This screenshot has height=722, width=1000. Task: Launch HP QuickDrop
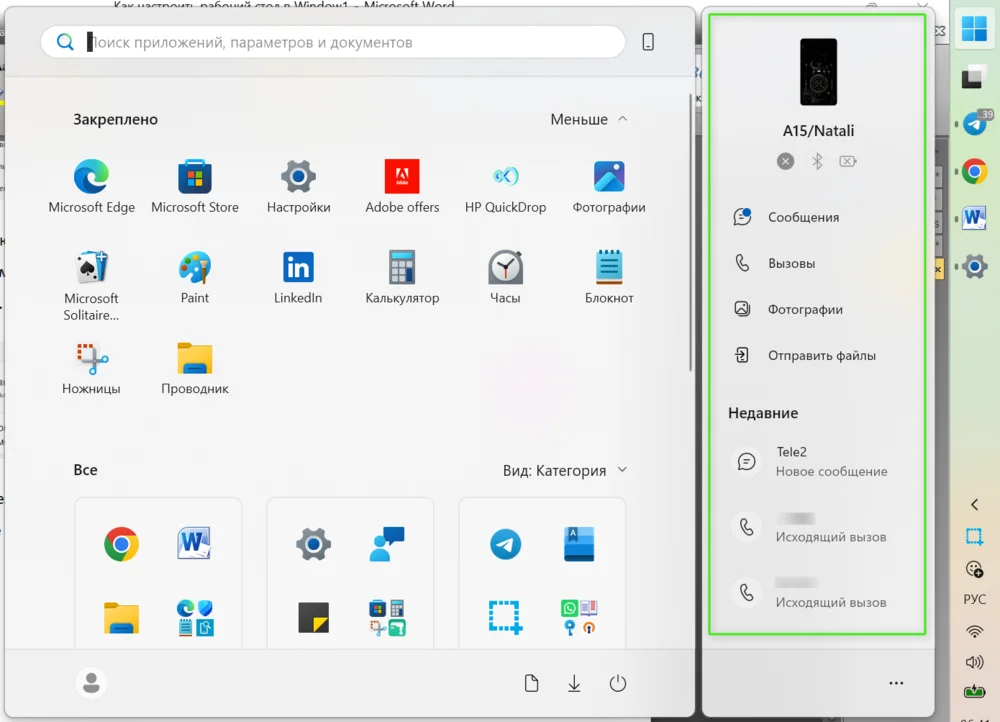tap(505, 186)
